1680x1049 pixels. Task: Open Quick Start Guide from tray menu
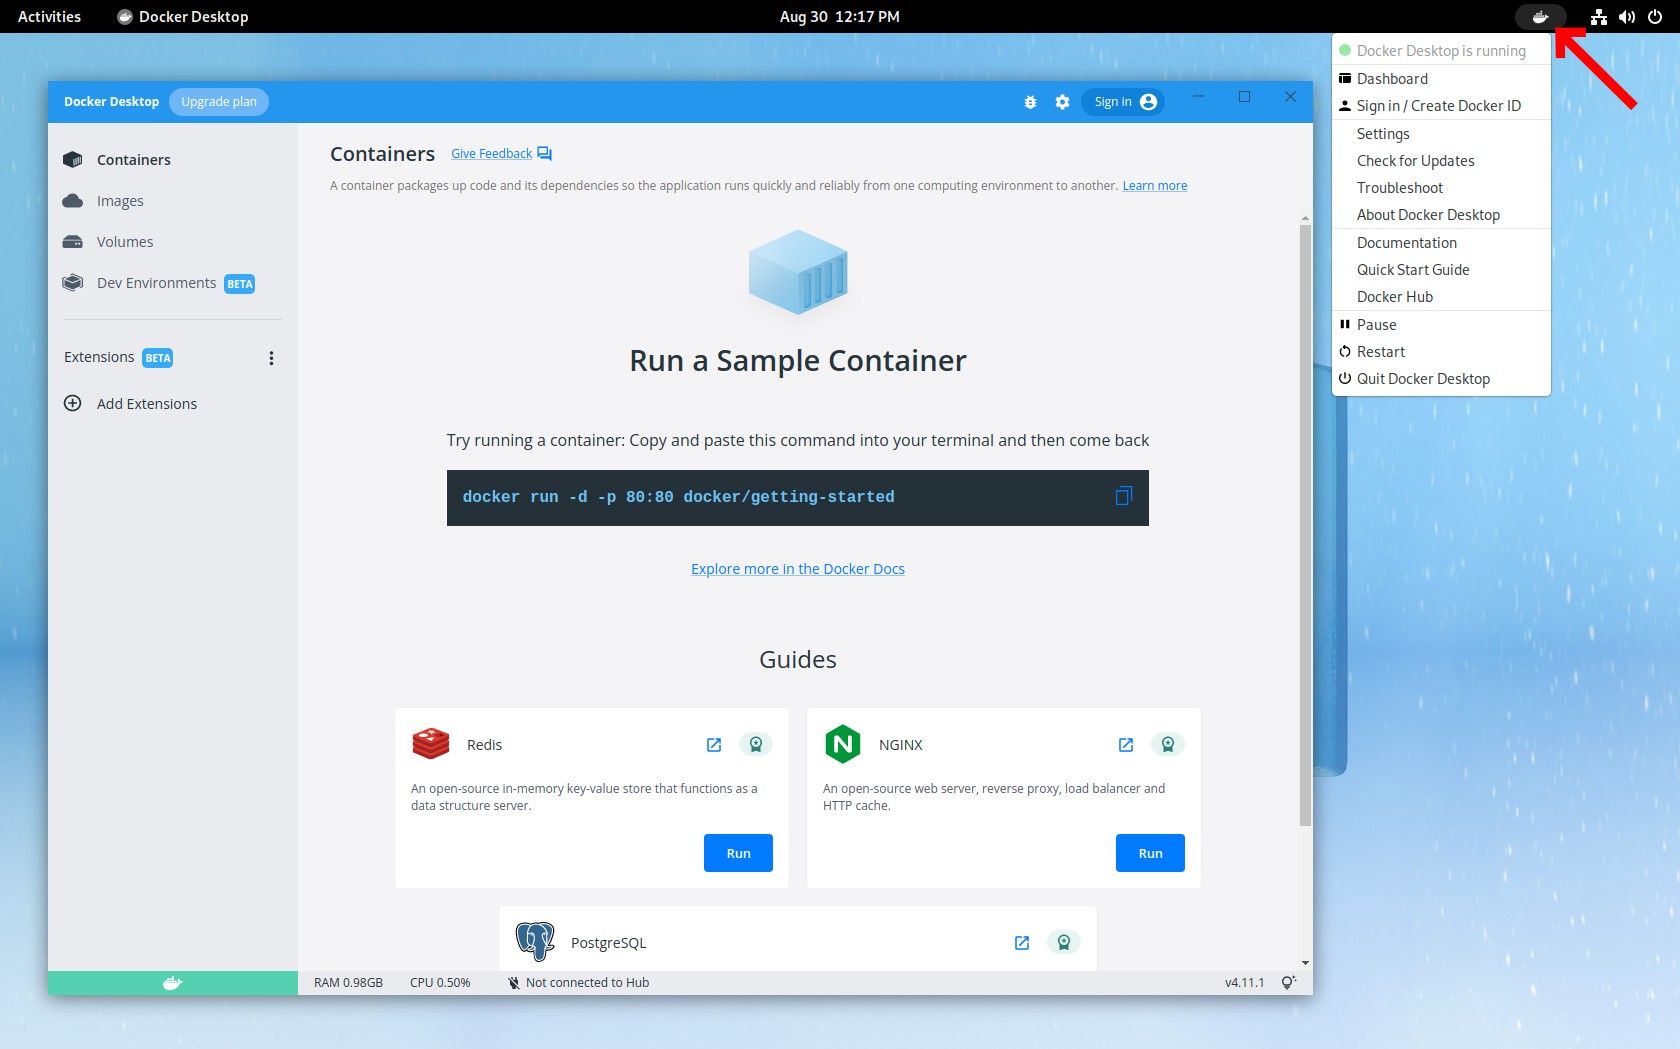[1441, 270]
